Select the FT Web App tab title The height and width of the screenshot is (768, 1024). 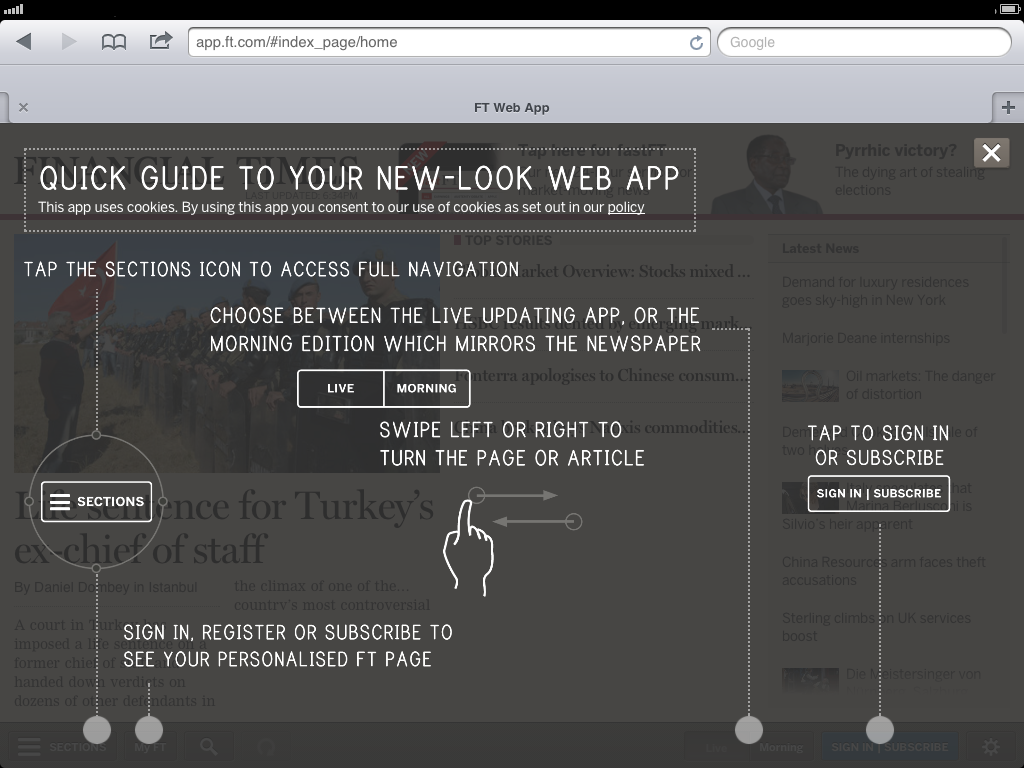(x=511, y=108)
